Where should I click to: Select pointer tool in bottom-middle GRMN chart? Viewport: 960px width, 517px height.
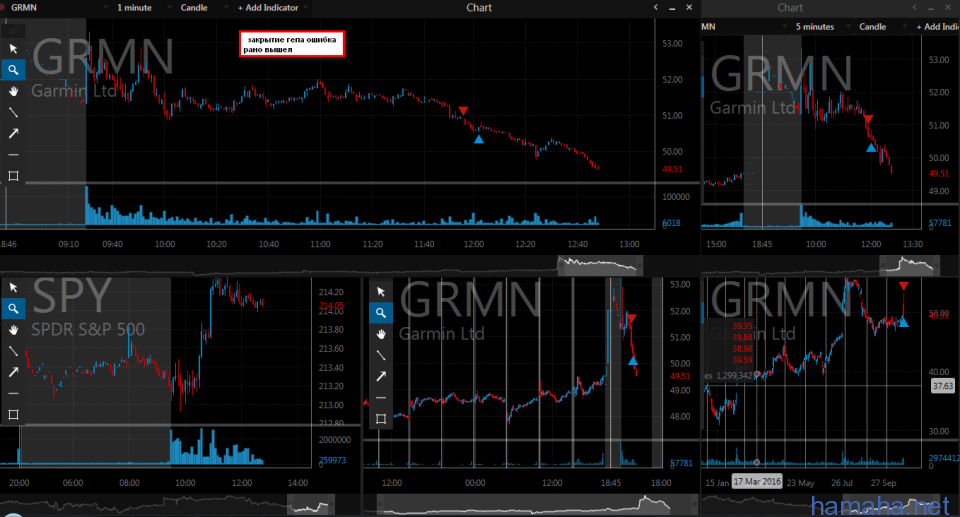381,292
